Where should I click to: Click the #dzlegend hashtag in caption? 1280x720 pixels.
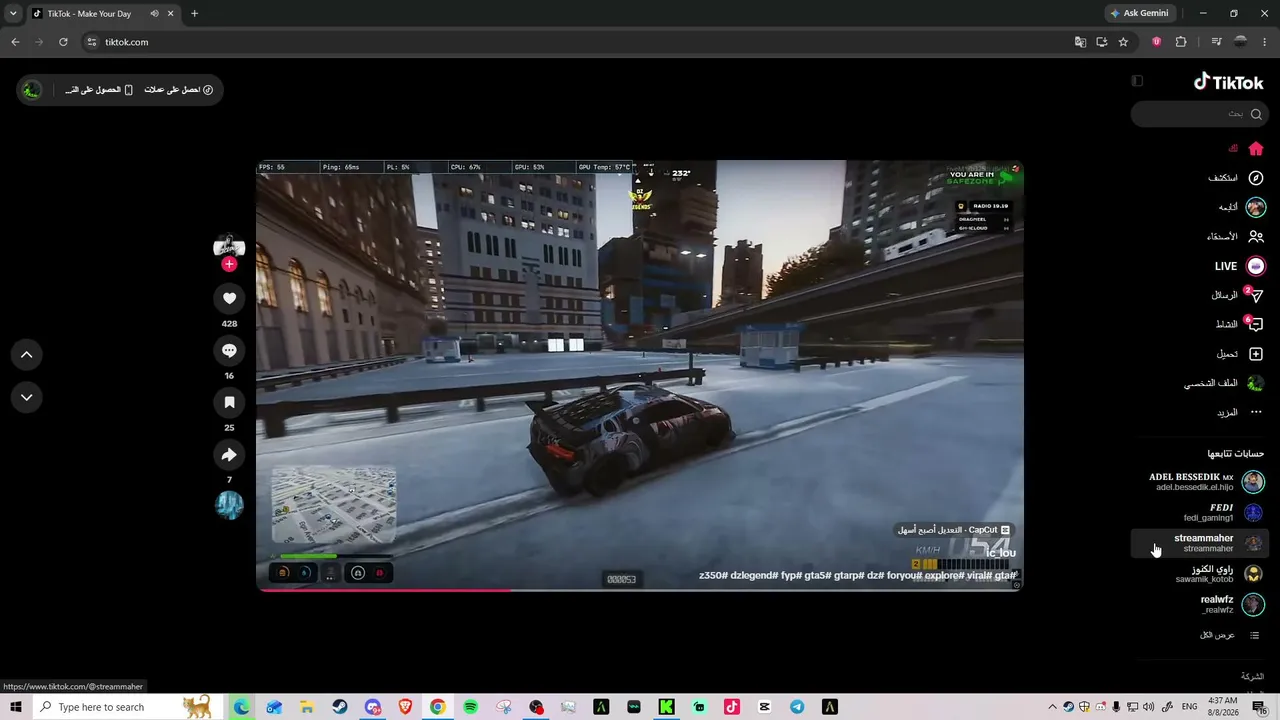[756, 576]
